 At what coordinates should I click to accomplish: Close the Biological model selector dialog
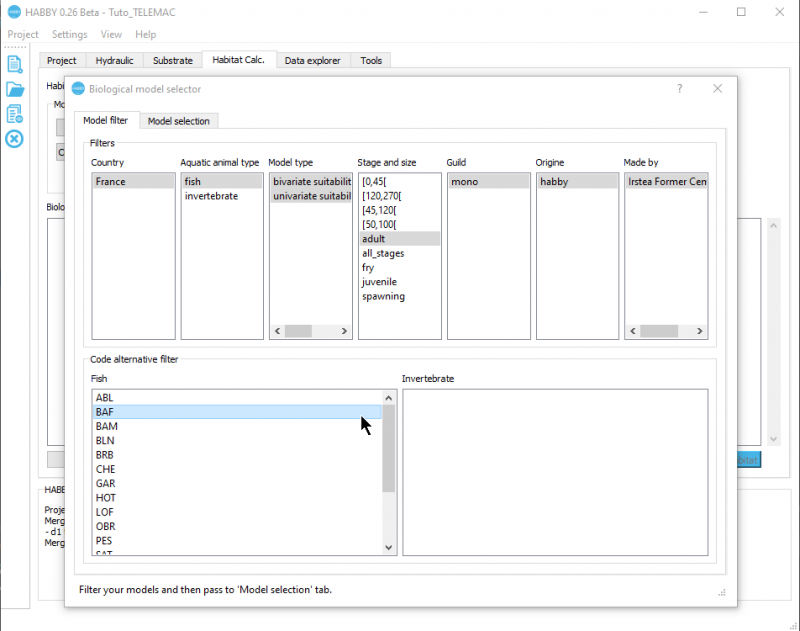[x=717, y=88]
